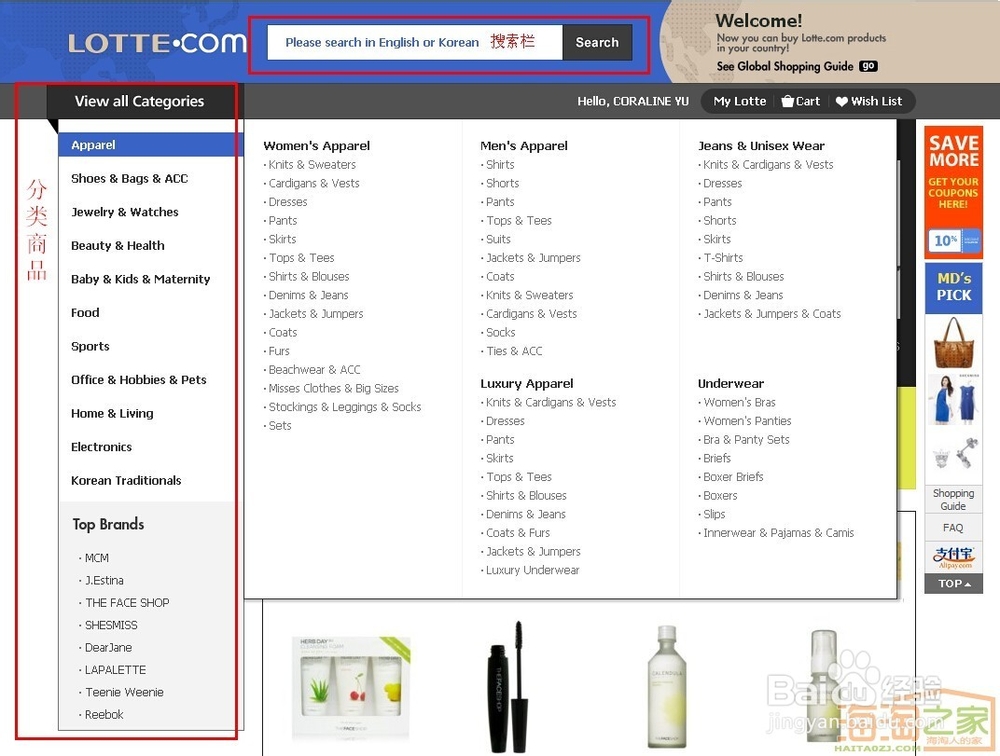Viewport: 1000px width, 756px height.
Task: Open J.Estina brand link
Action: [104, 580]
